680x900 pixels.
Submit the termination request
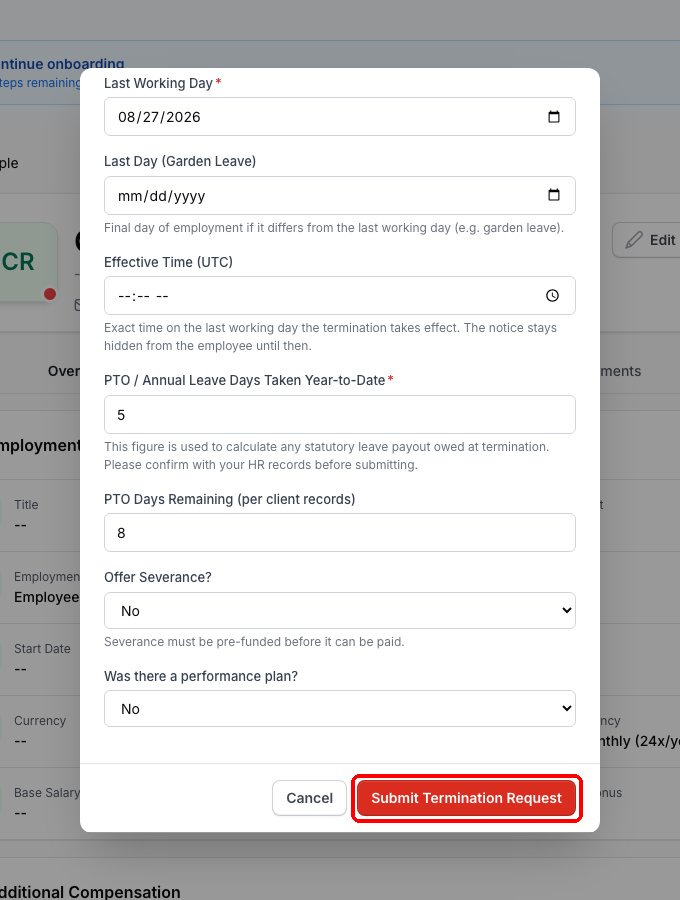pos(466,798)
